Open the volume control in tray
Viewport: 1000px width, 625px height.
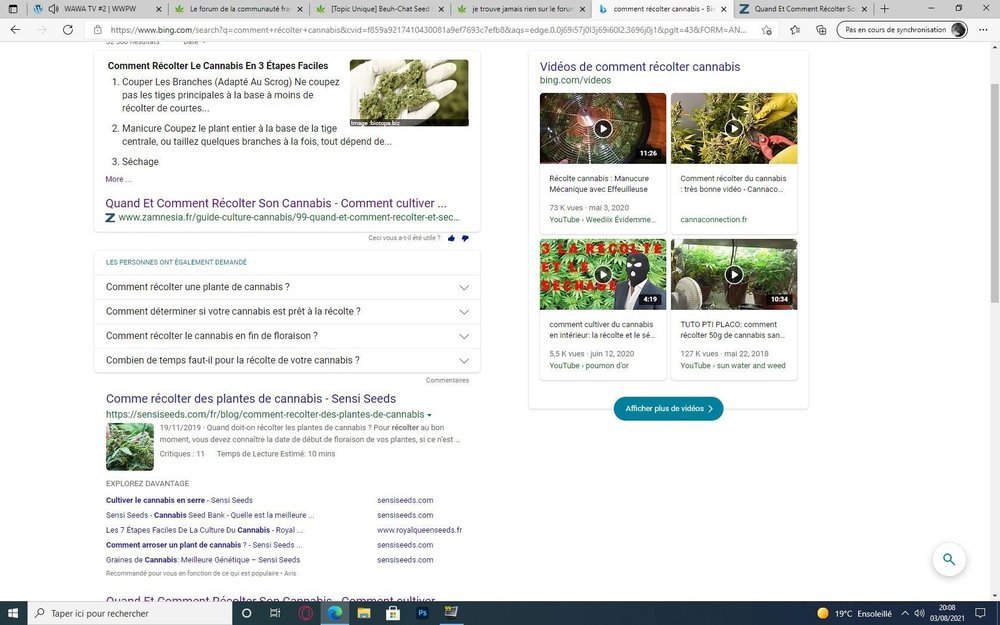[919, 614]
